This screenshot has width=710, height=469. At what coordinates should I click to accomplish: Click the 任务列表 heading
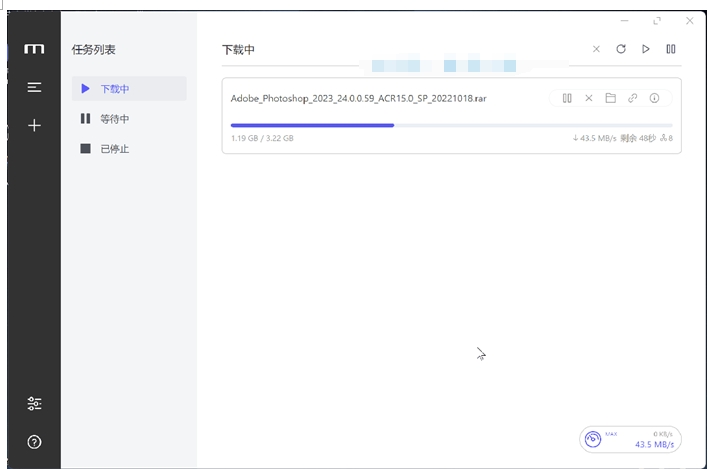[x=93, y=49]
